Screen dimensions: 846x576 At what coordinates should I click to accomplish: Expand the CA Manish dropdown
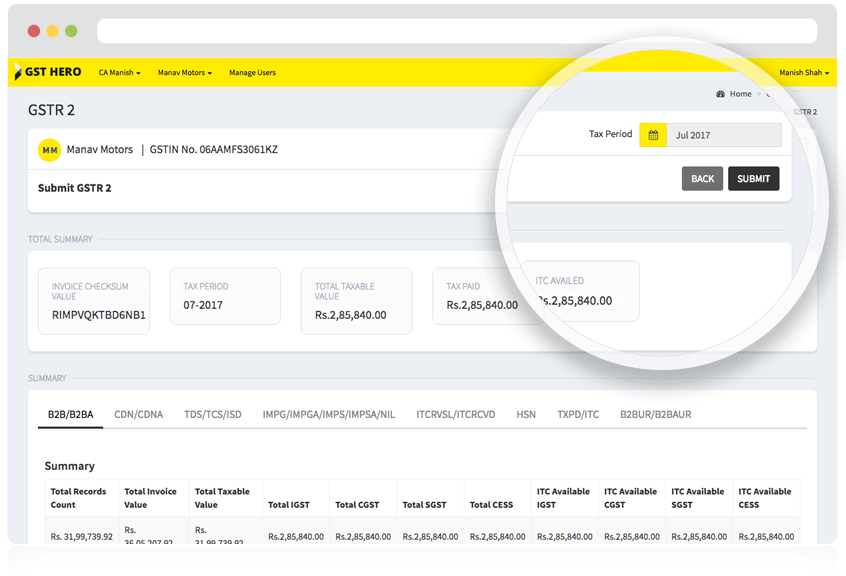119,72
